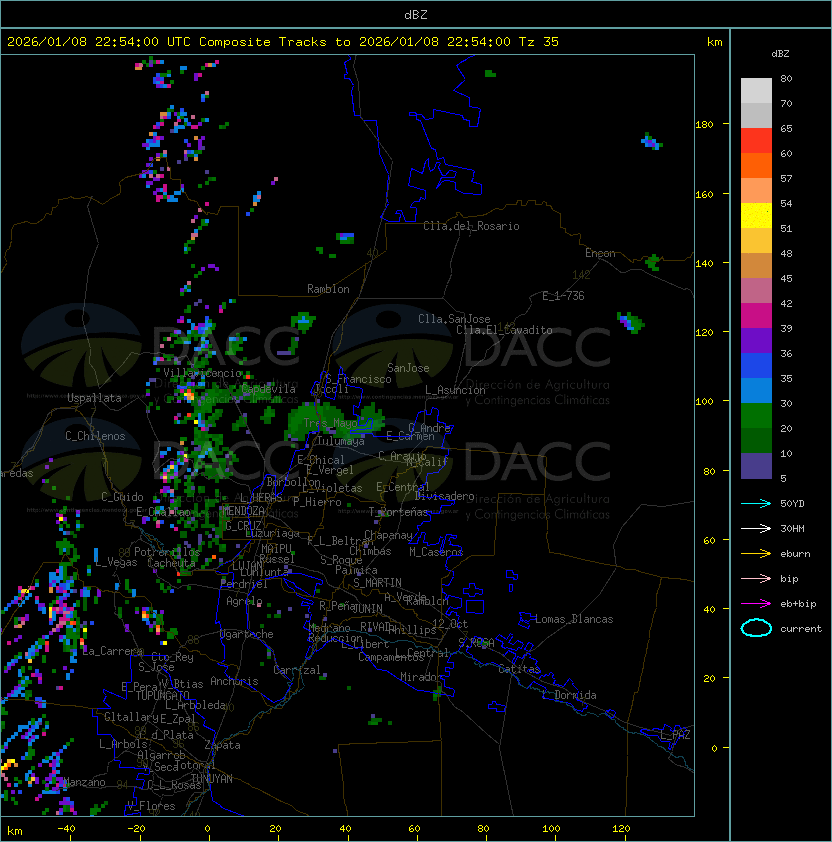Click the isolated blue echo cell in northeast corner
This screenshot has width=832, height=842.
[652, 142]
